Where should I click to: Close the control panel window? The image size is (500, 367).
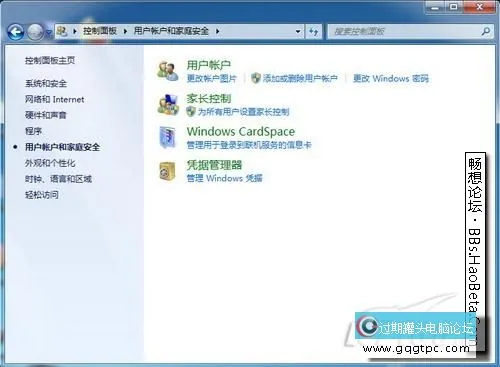click(479, 7)
